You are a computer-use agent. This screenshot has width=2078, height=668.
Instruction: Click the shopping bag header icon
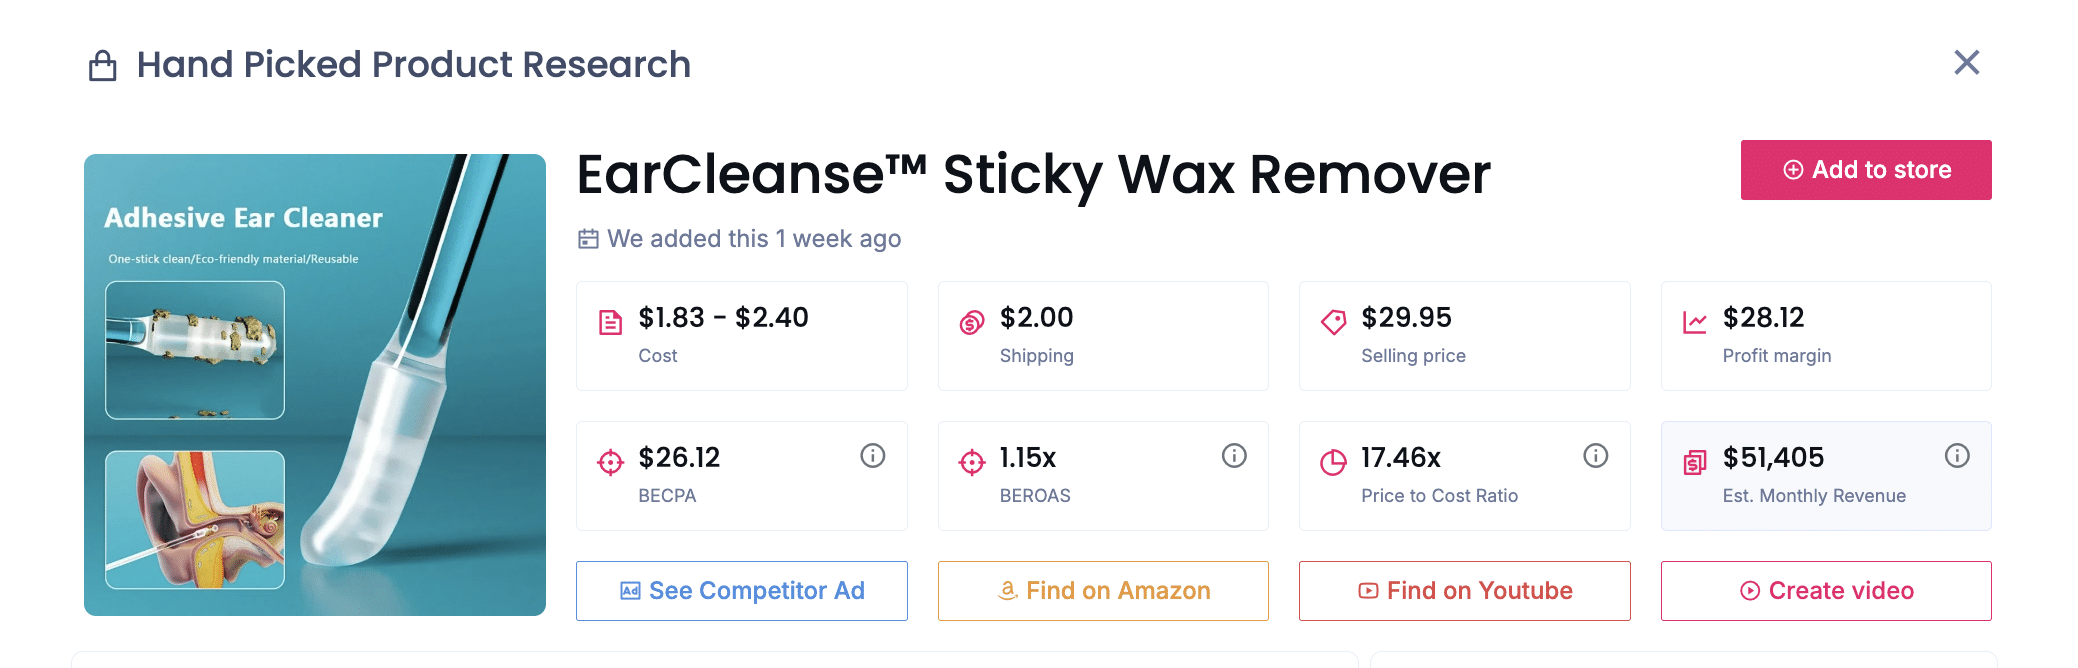[103, 66]
